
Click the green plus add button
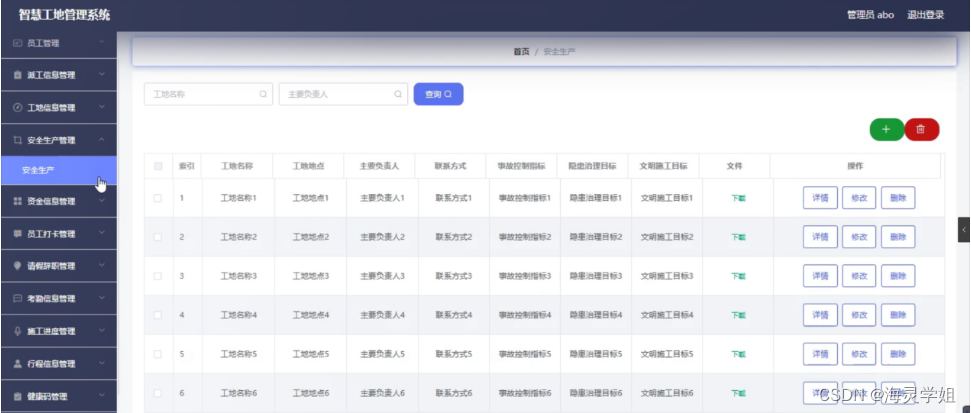[886, 129]
